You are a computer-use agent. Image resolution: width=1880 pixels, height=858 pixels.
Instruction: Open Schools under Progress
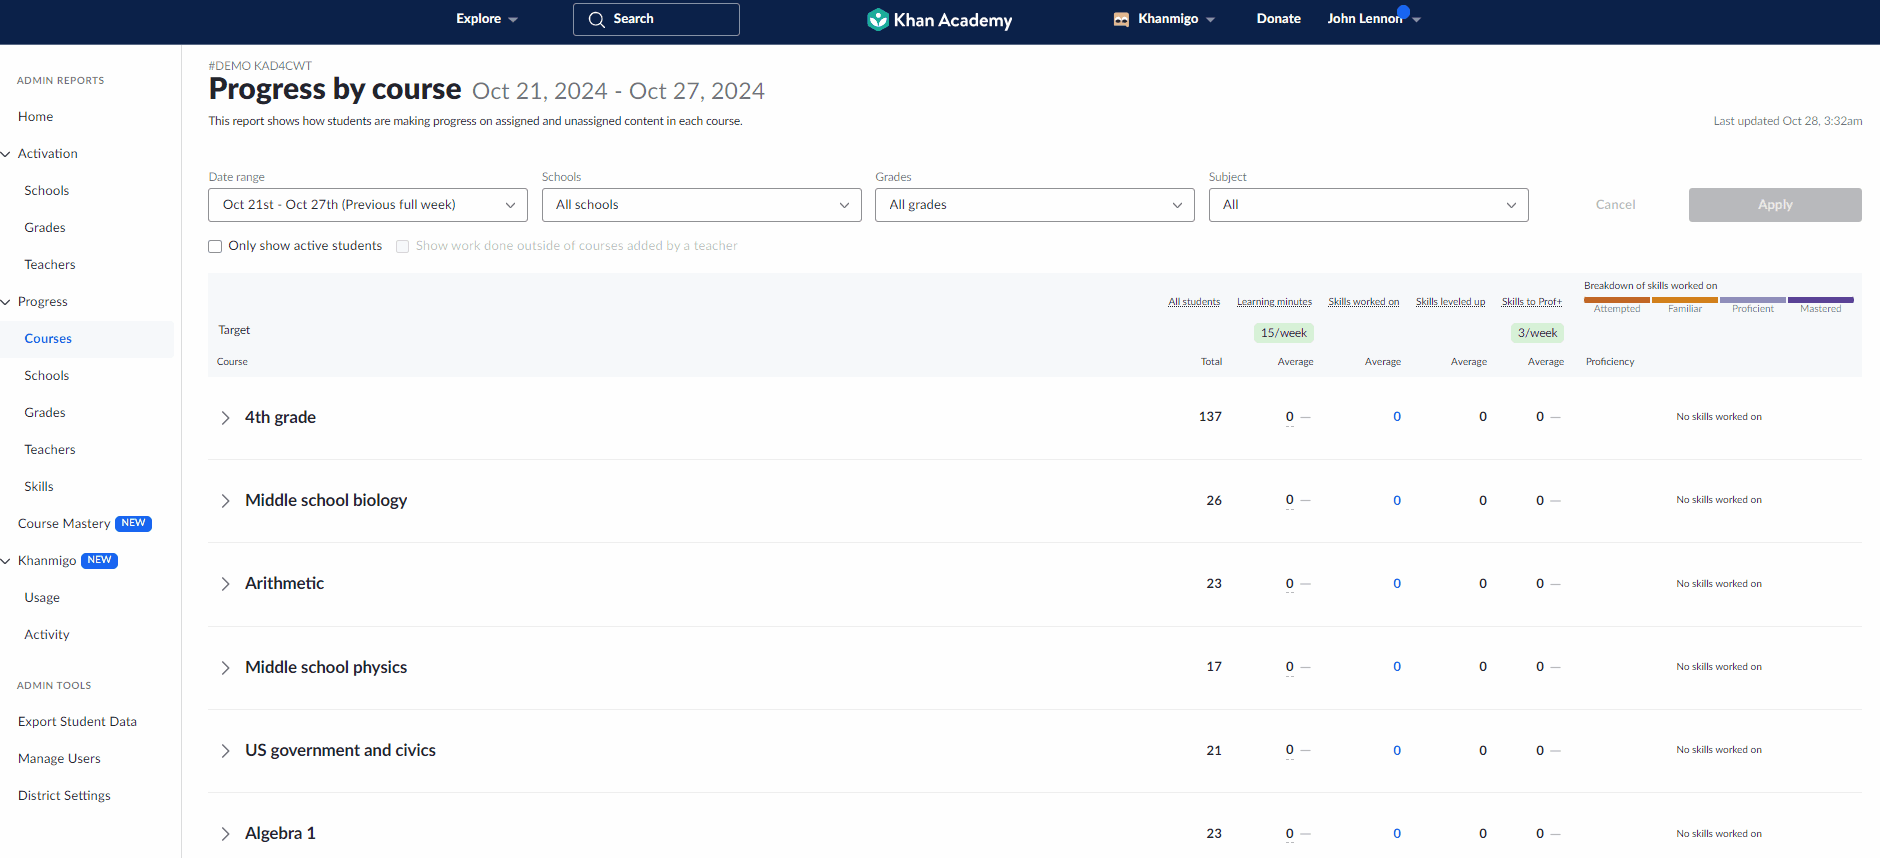point(47,376)
